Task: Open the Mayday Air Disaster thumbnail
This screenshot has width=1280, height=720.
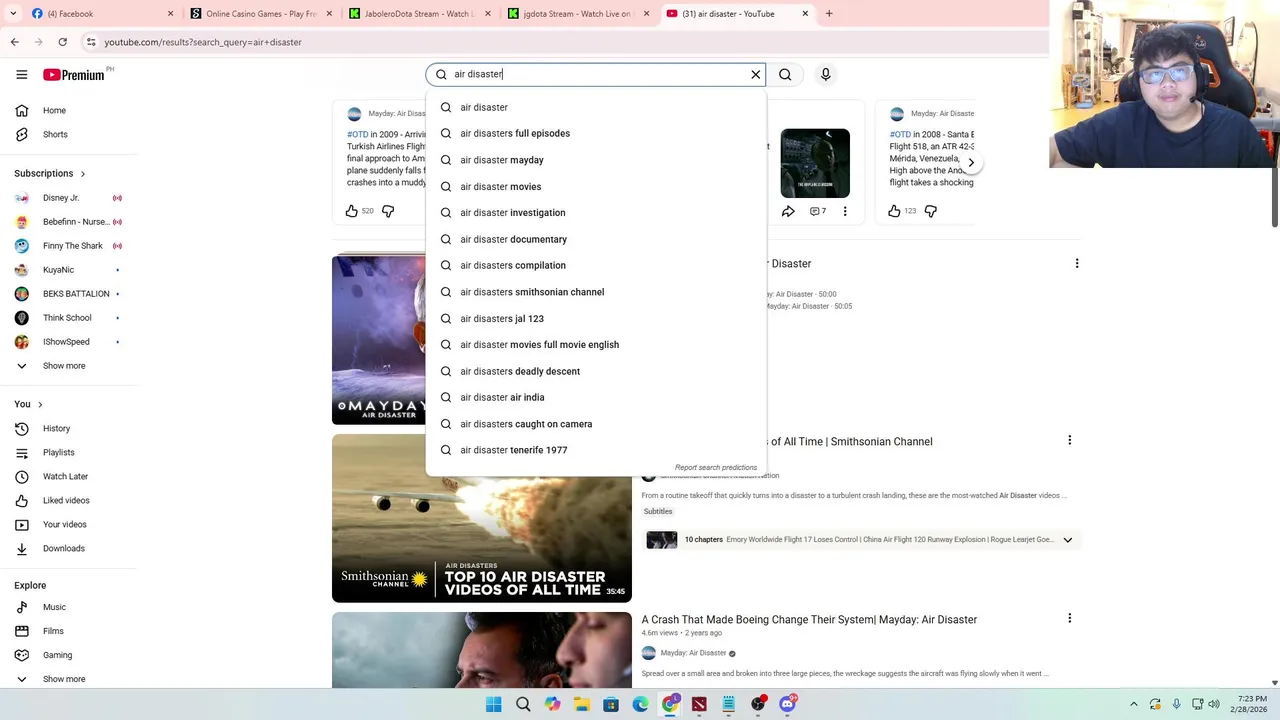Action: 379,340
